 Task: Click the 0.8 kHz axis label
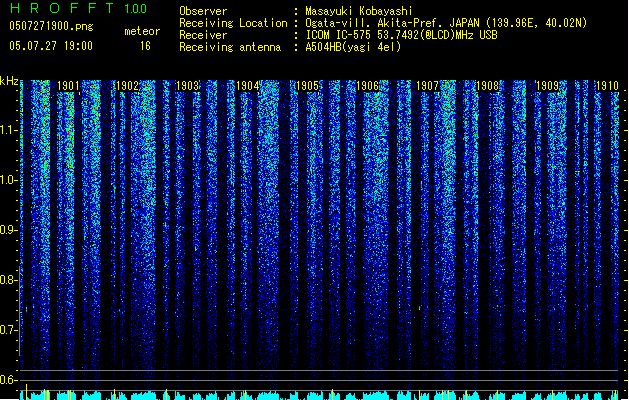(x=7, y=280)
